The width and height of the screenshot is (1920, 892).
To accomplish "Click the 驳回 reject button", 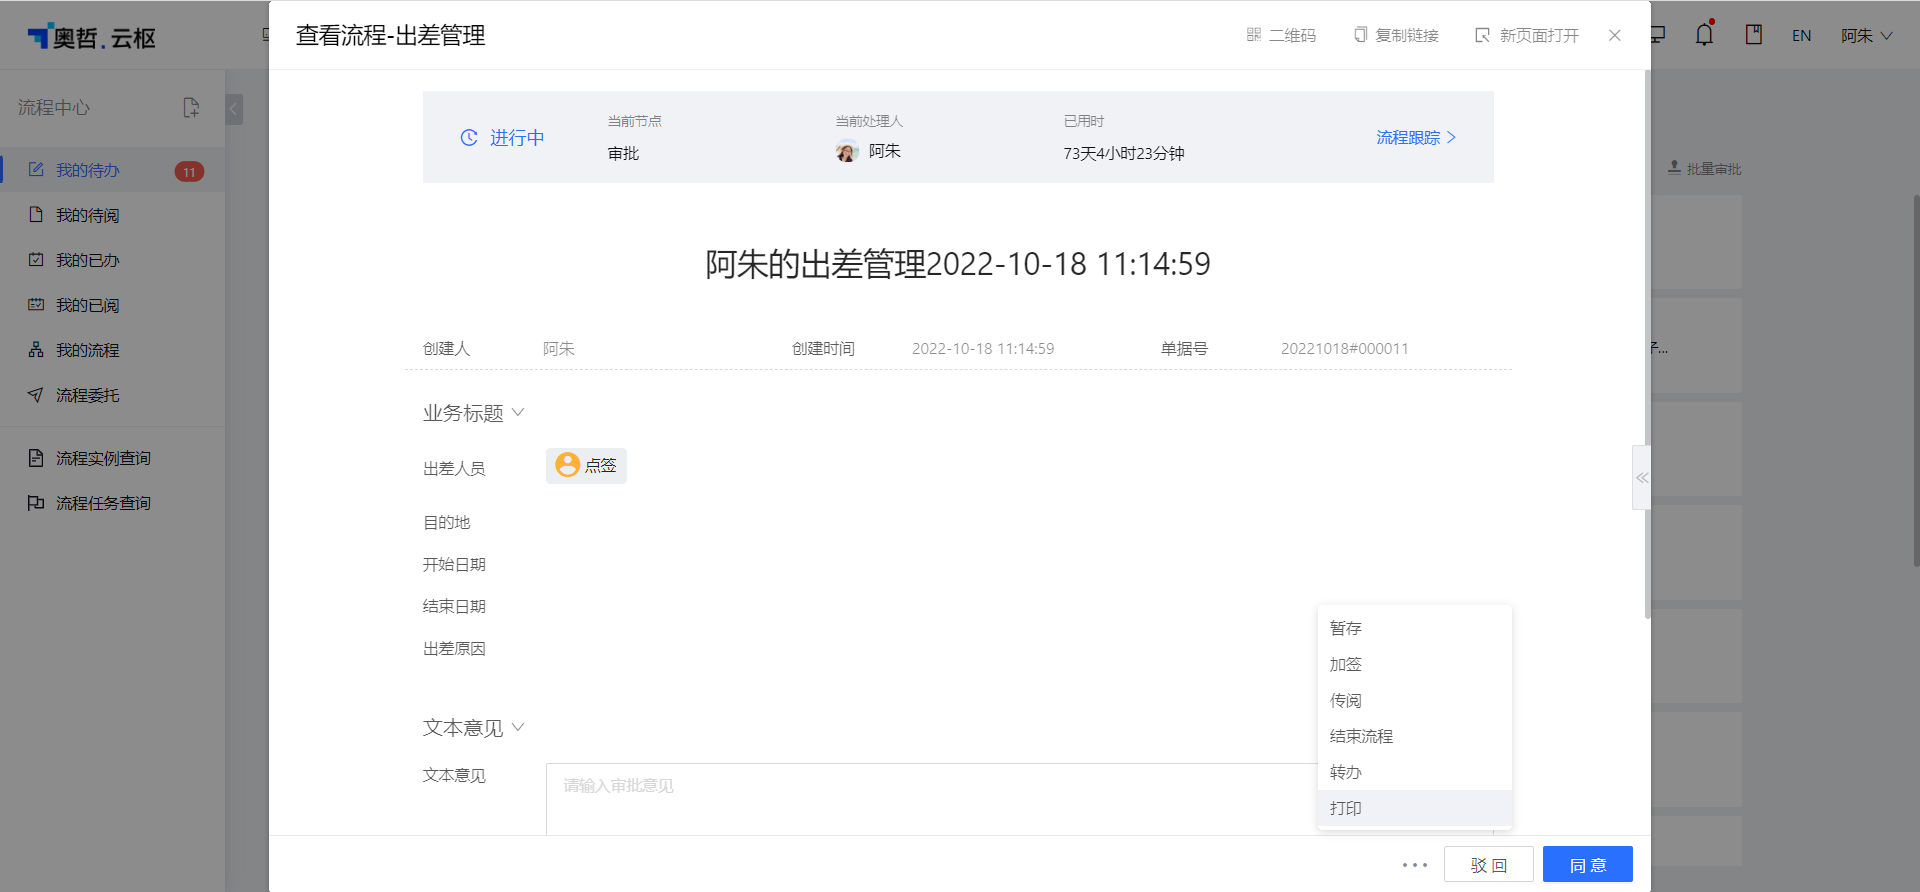I will (x=1489, y=865).
